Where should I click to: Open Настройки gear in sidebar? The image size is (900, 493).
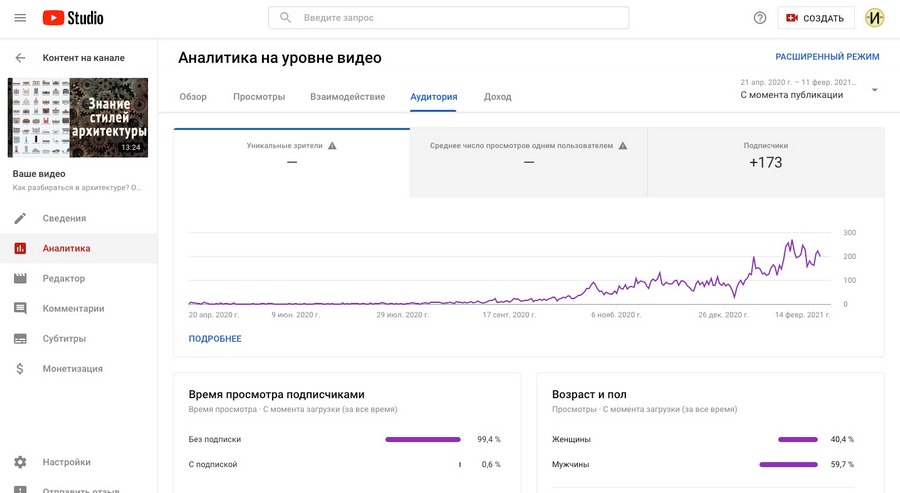pyautogui.click(x=66, y=462)
